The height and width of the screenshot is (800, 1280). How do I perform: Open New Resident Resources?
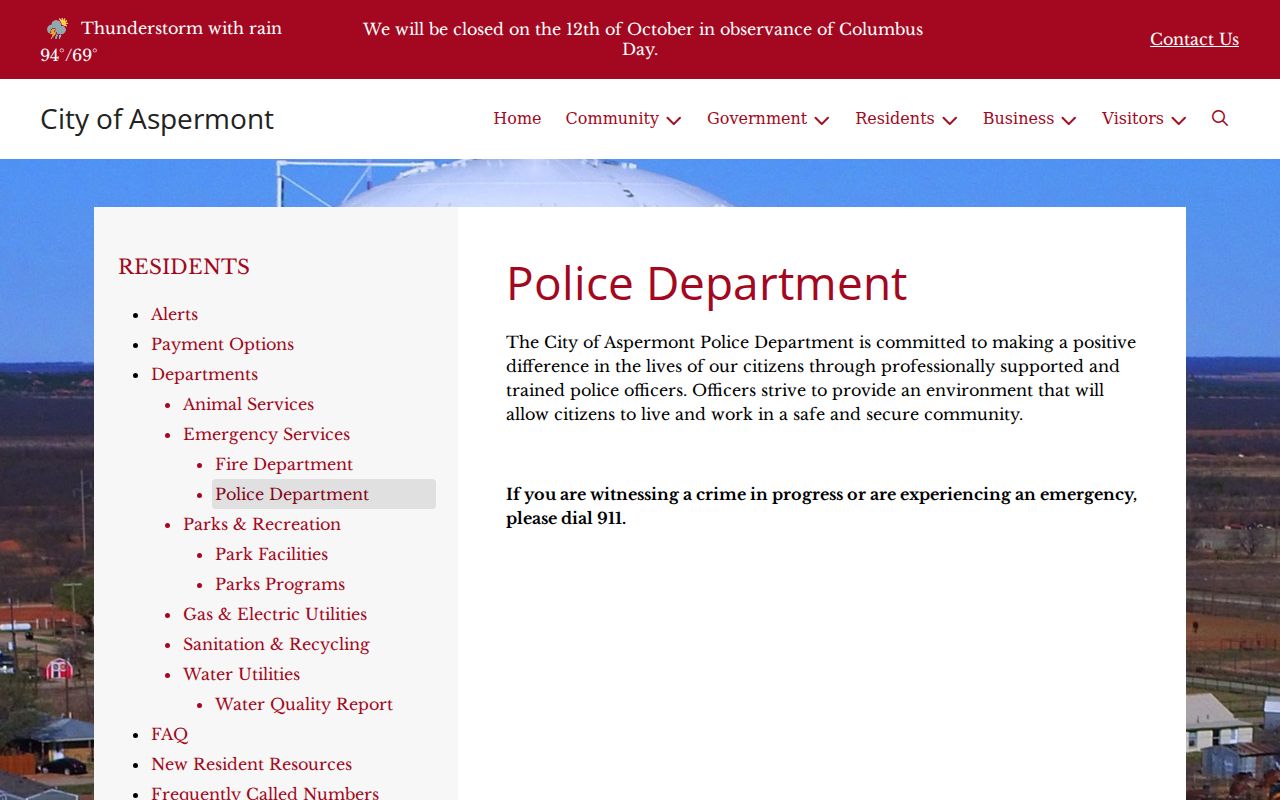(251, 764)
